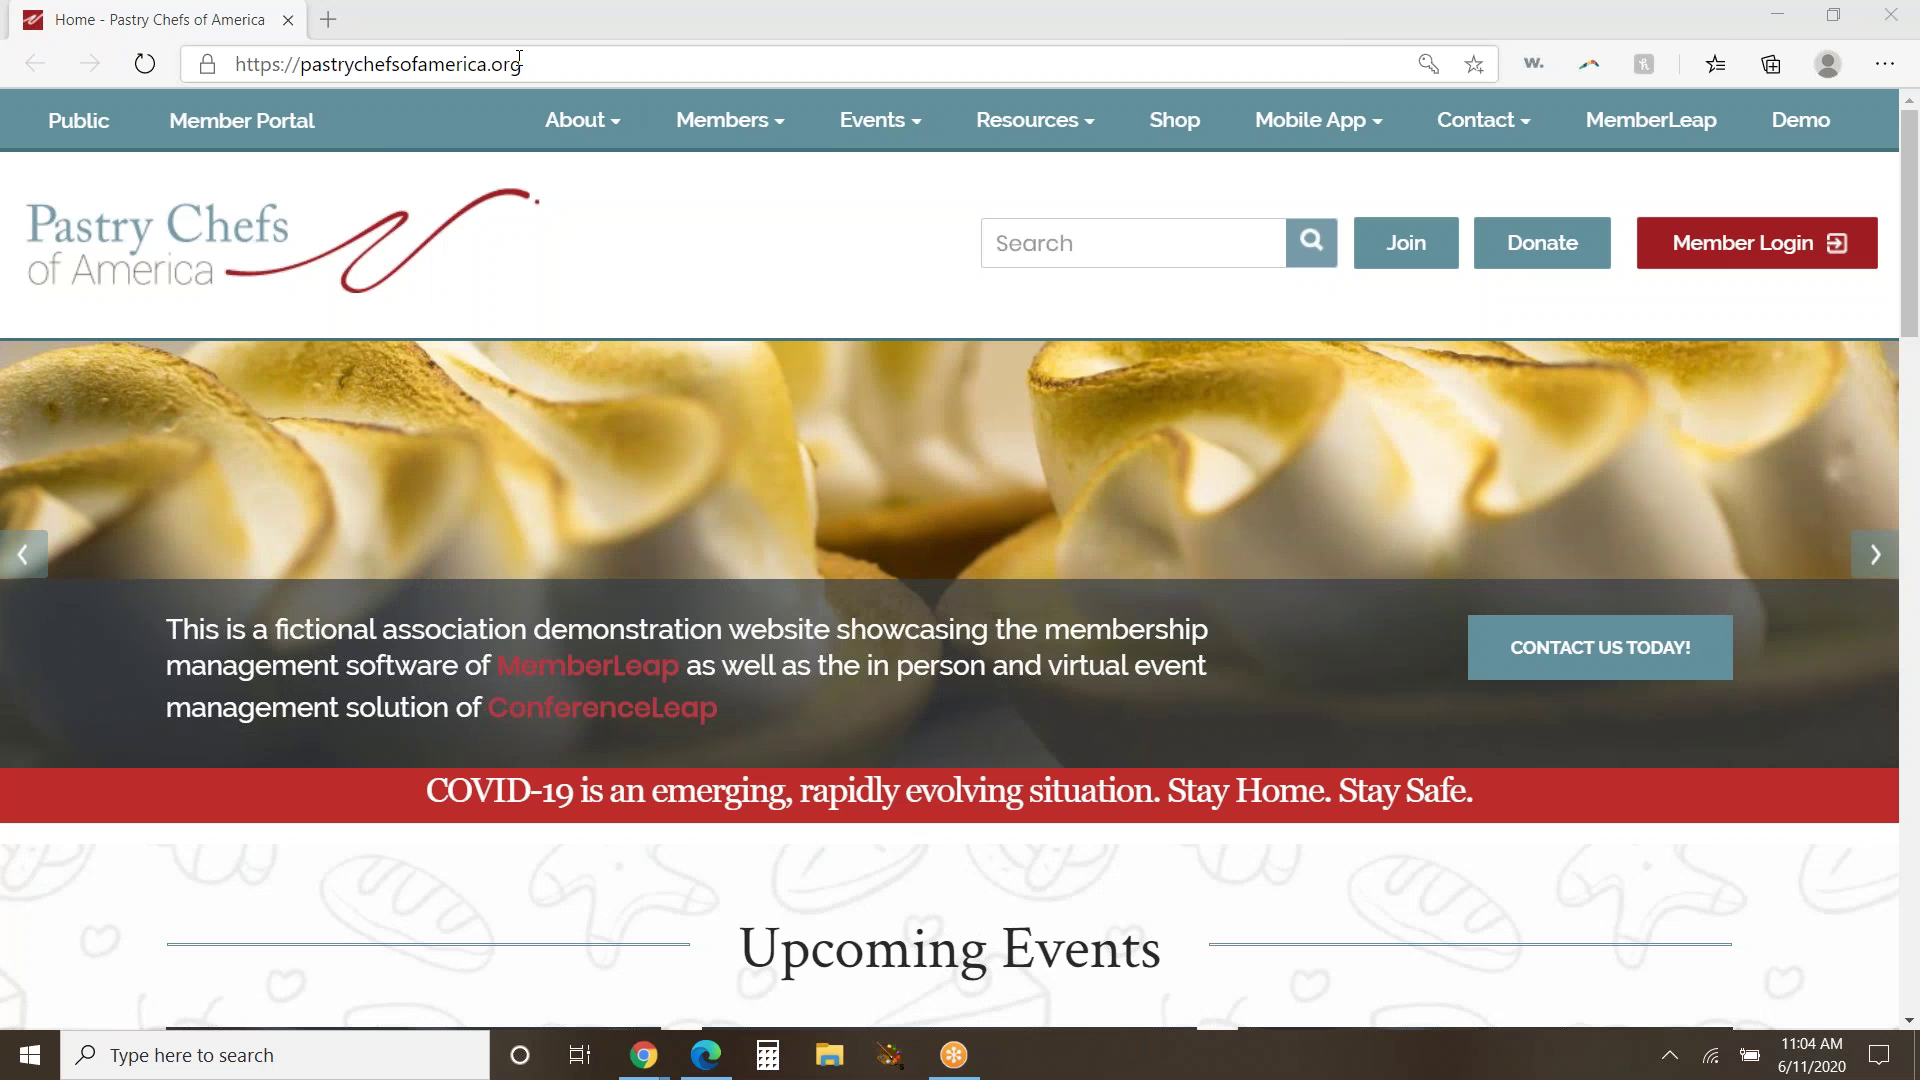Viewport: 1920px width, 1080px height.
Task: Open the Windows Start menu
Action: (30, 1055)
